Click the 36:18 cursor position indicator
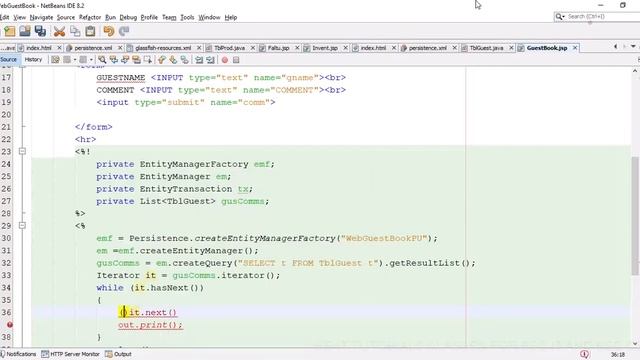640x360 pixels. coord(618,354)
